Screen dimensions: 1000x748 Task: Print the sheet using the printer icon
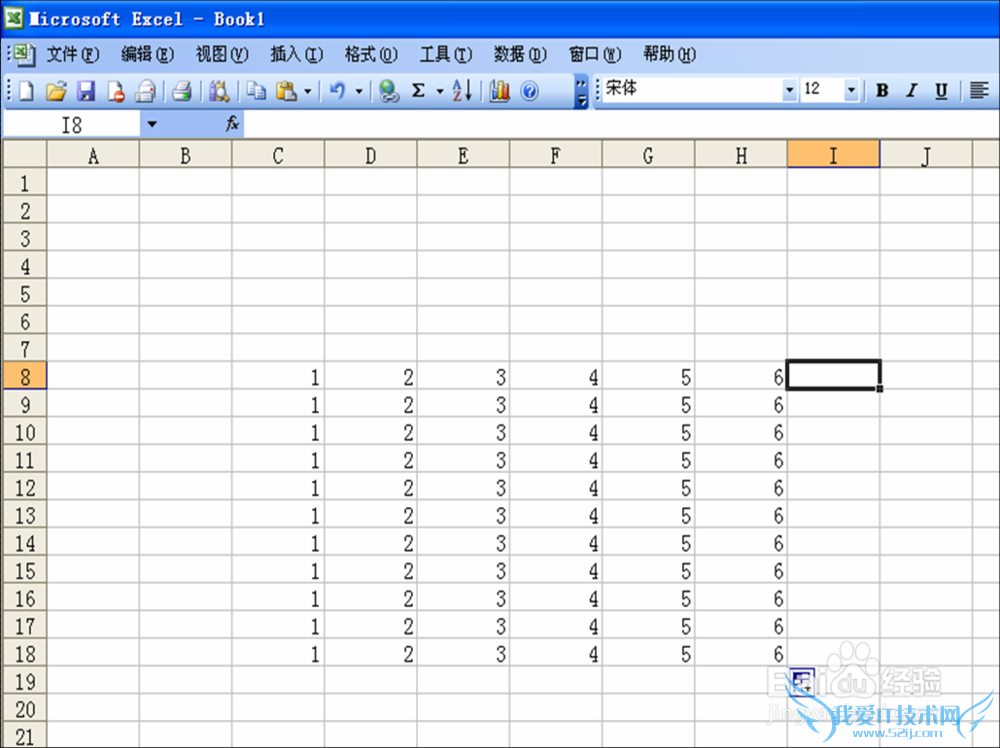coord(182,91)
